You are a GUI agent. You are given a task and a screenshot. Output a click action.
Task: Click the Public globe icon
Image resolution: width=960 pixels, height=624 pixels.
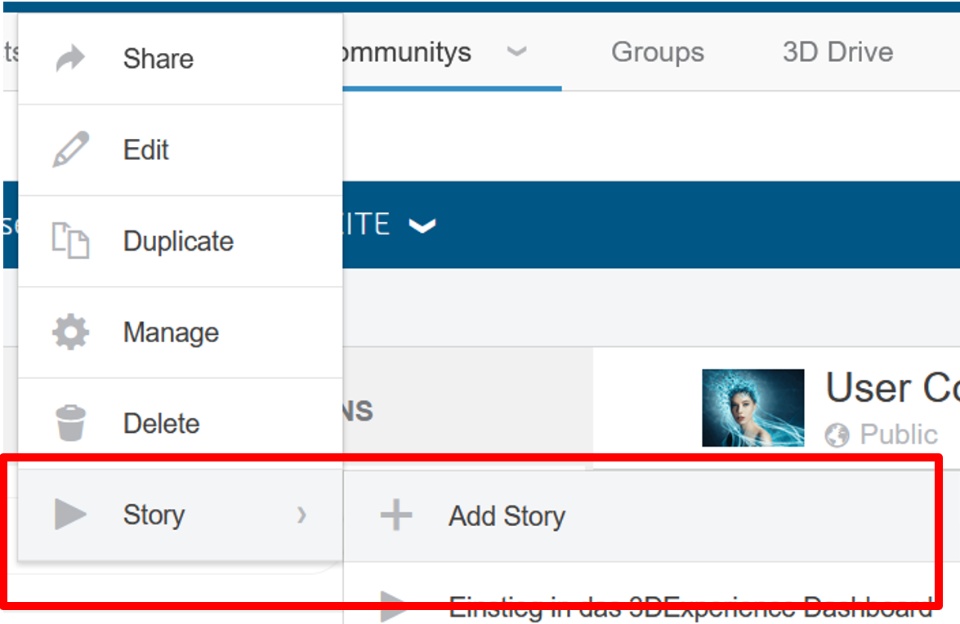[x=837, y=435]
